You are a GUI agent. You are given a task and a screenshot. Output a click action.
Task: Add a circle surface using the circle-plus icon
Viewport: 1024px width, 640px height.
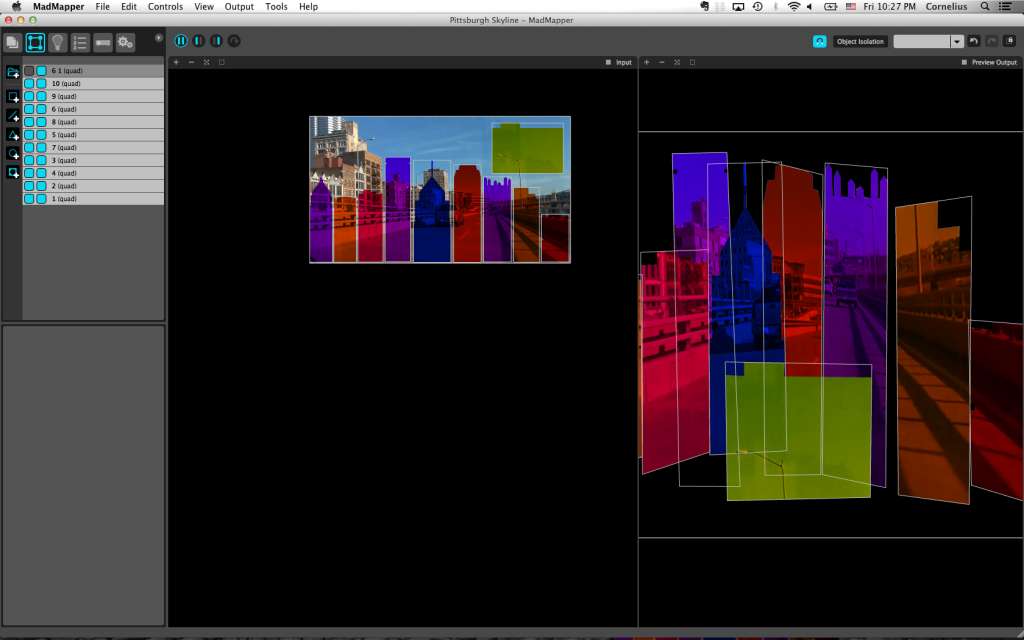12,153
